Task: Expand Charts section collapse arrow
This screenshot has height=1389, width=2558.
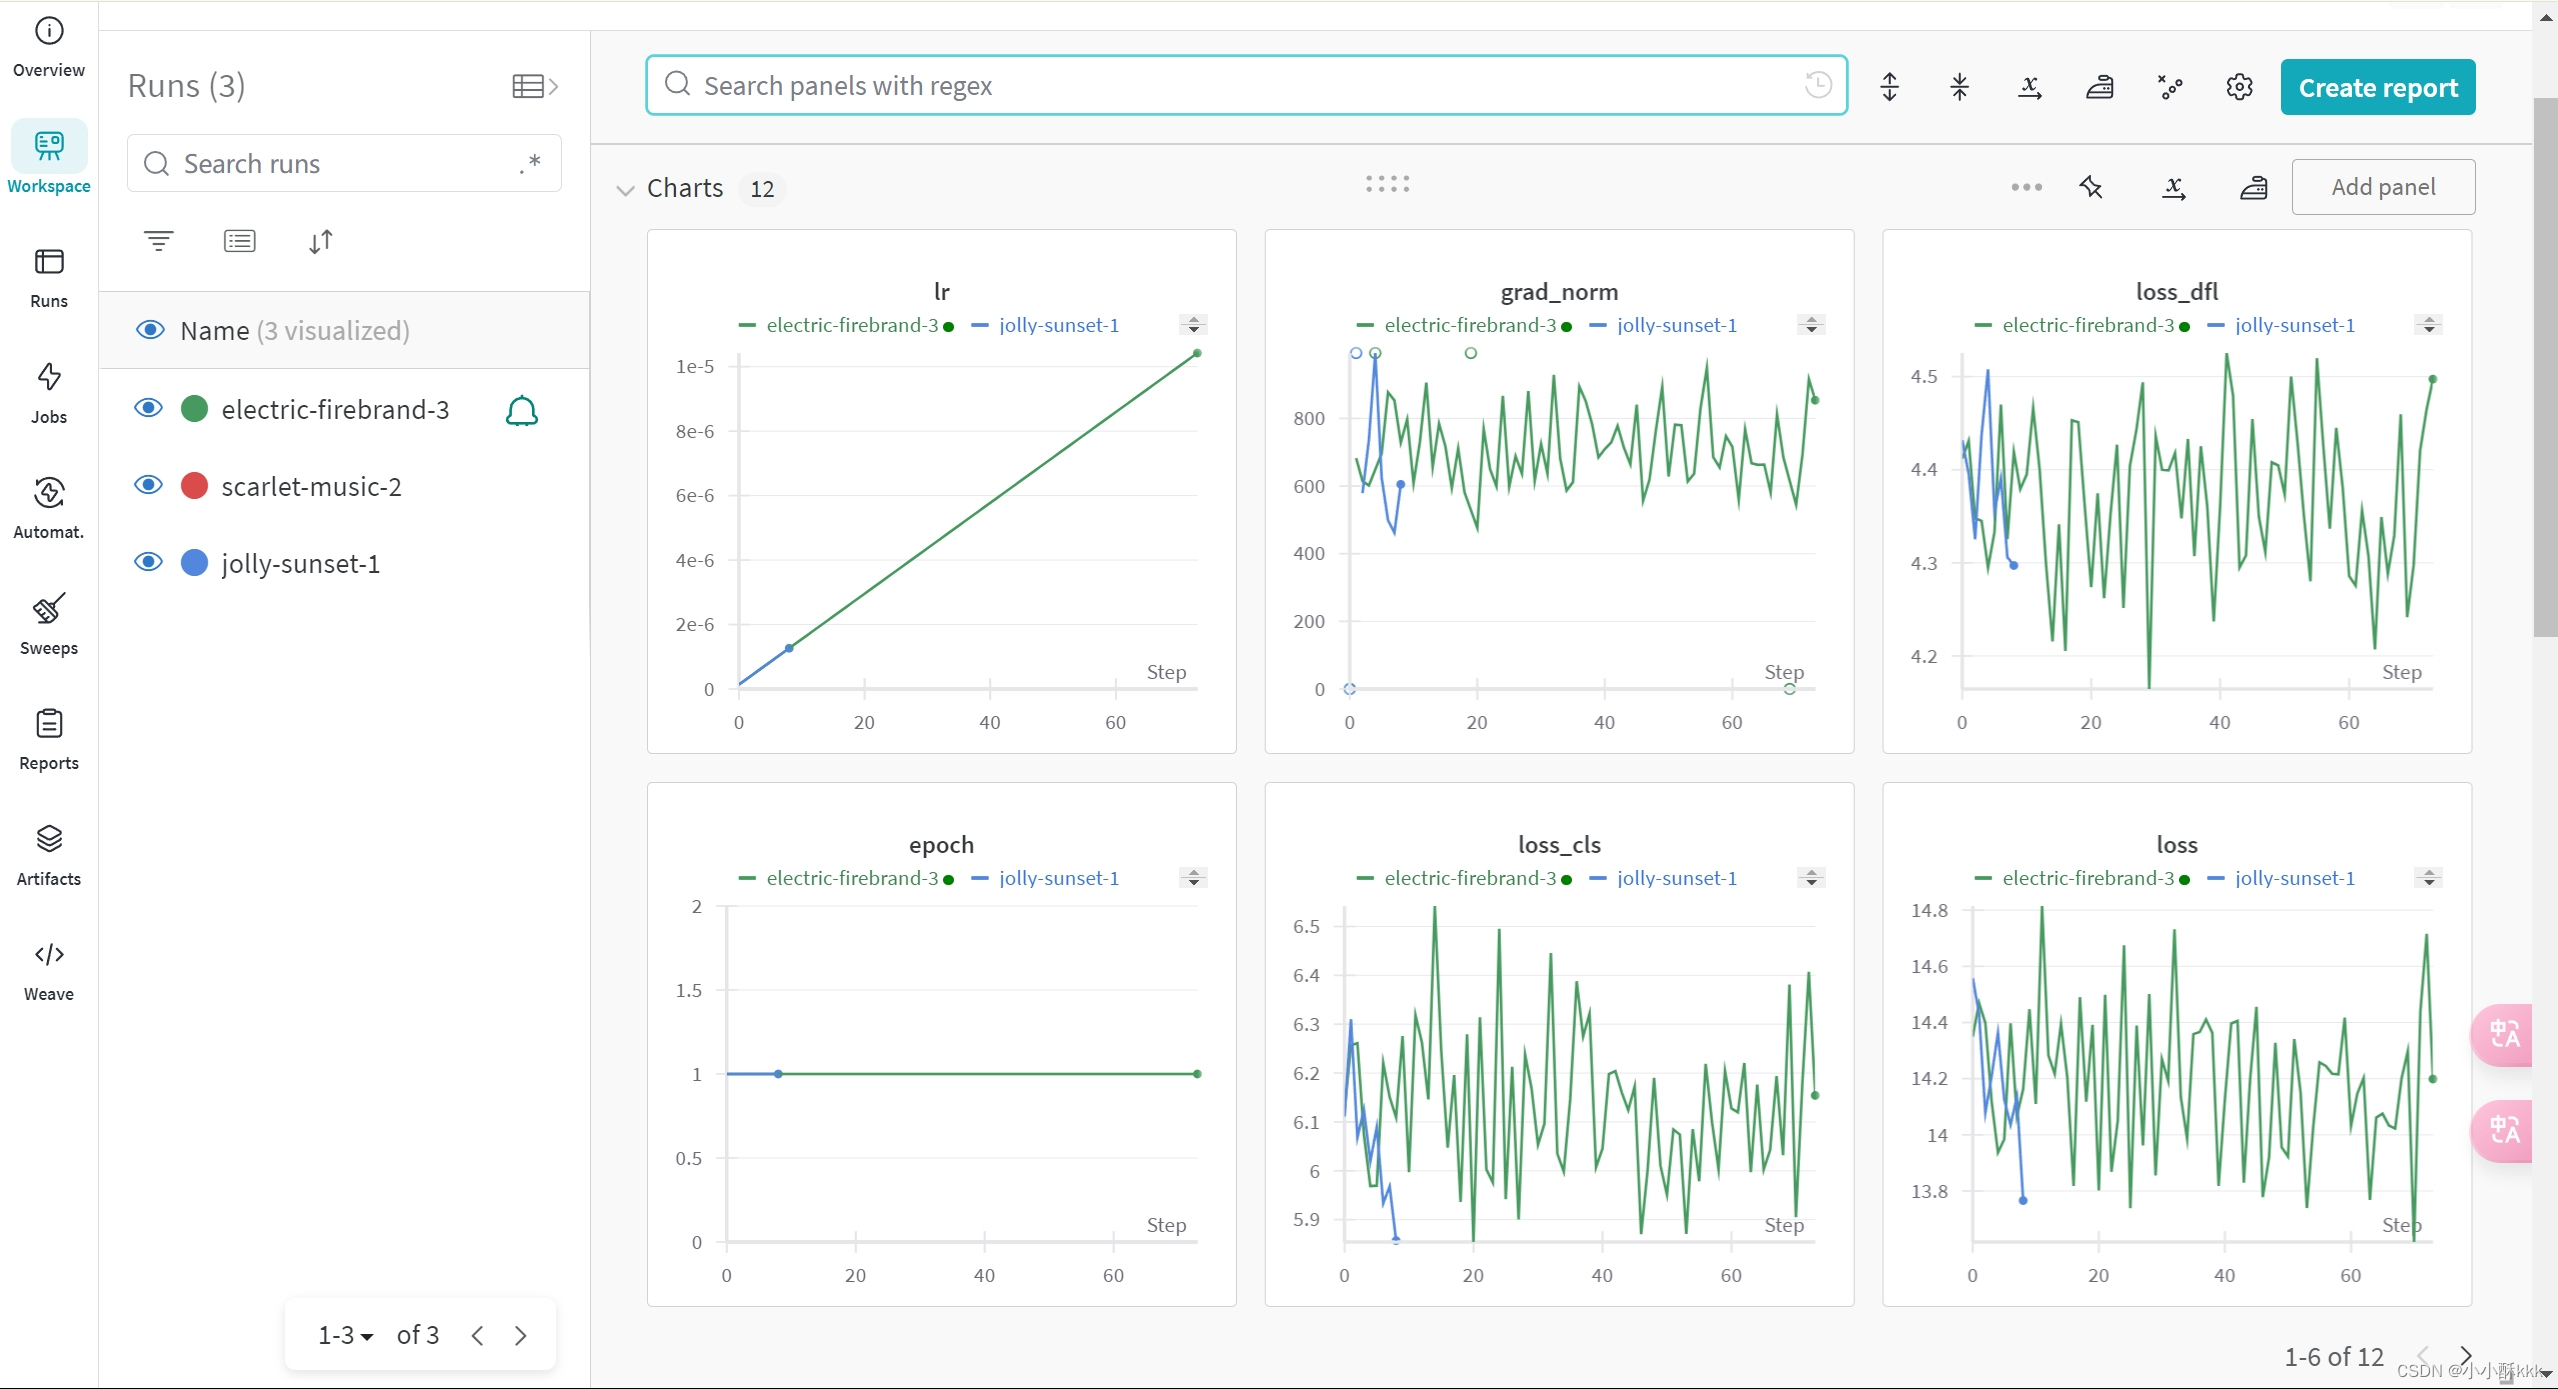Action: pyautogui.click(x=626, y=188)
